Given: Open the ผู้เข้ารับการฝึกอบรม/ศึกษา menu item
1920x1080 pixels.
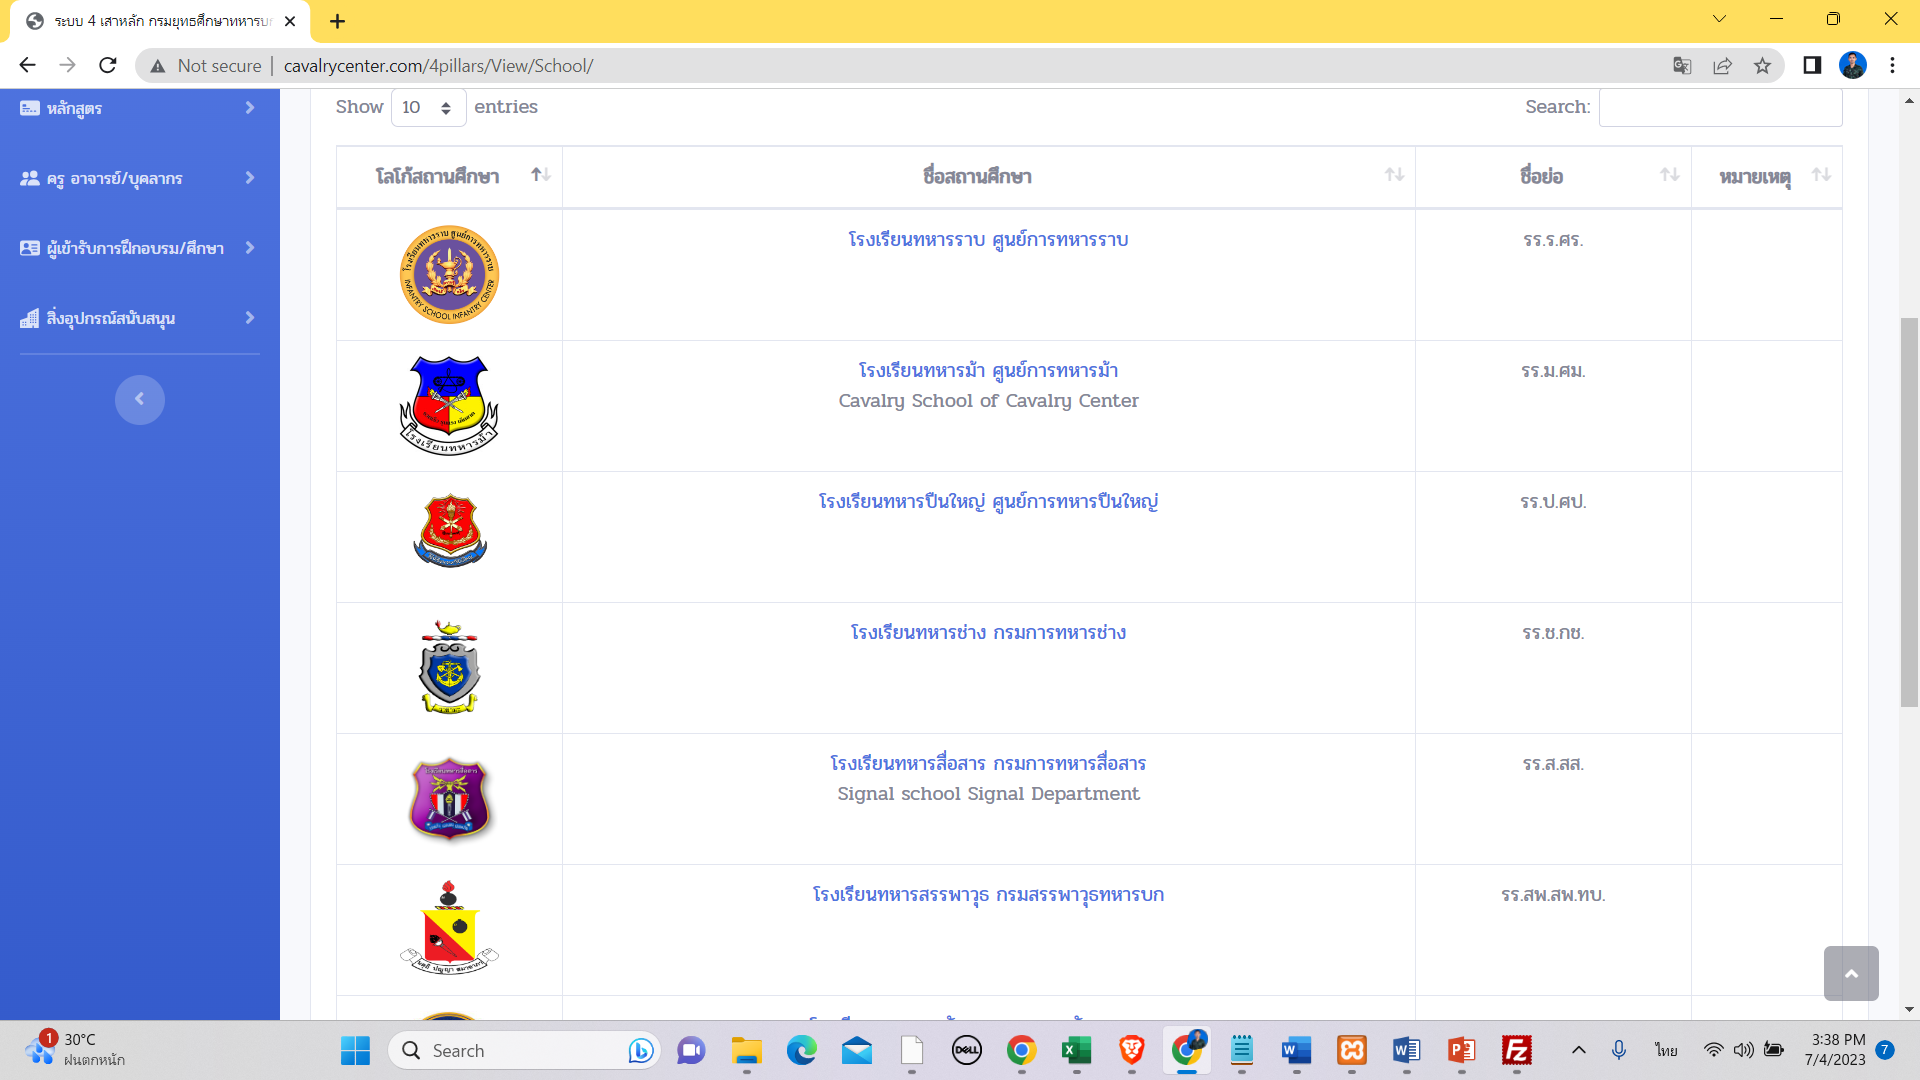Looking at the screenshot, I should [x=138, y=248].
